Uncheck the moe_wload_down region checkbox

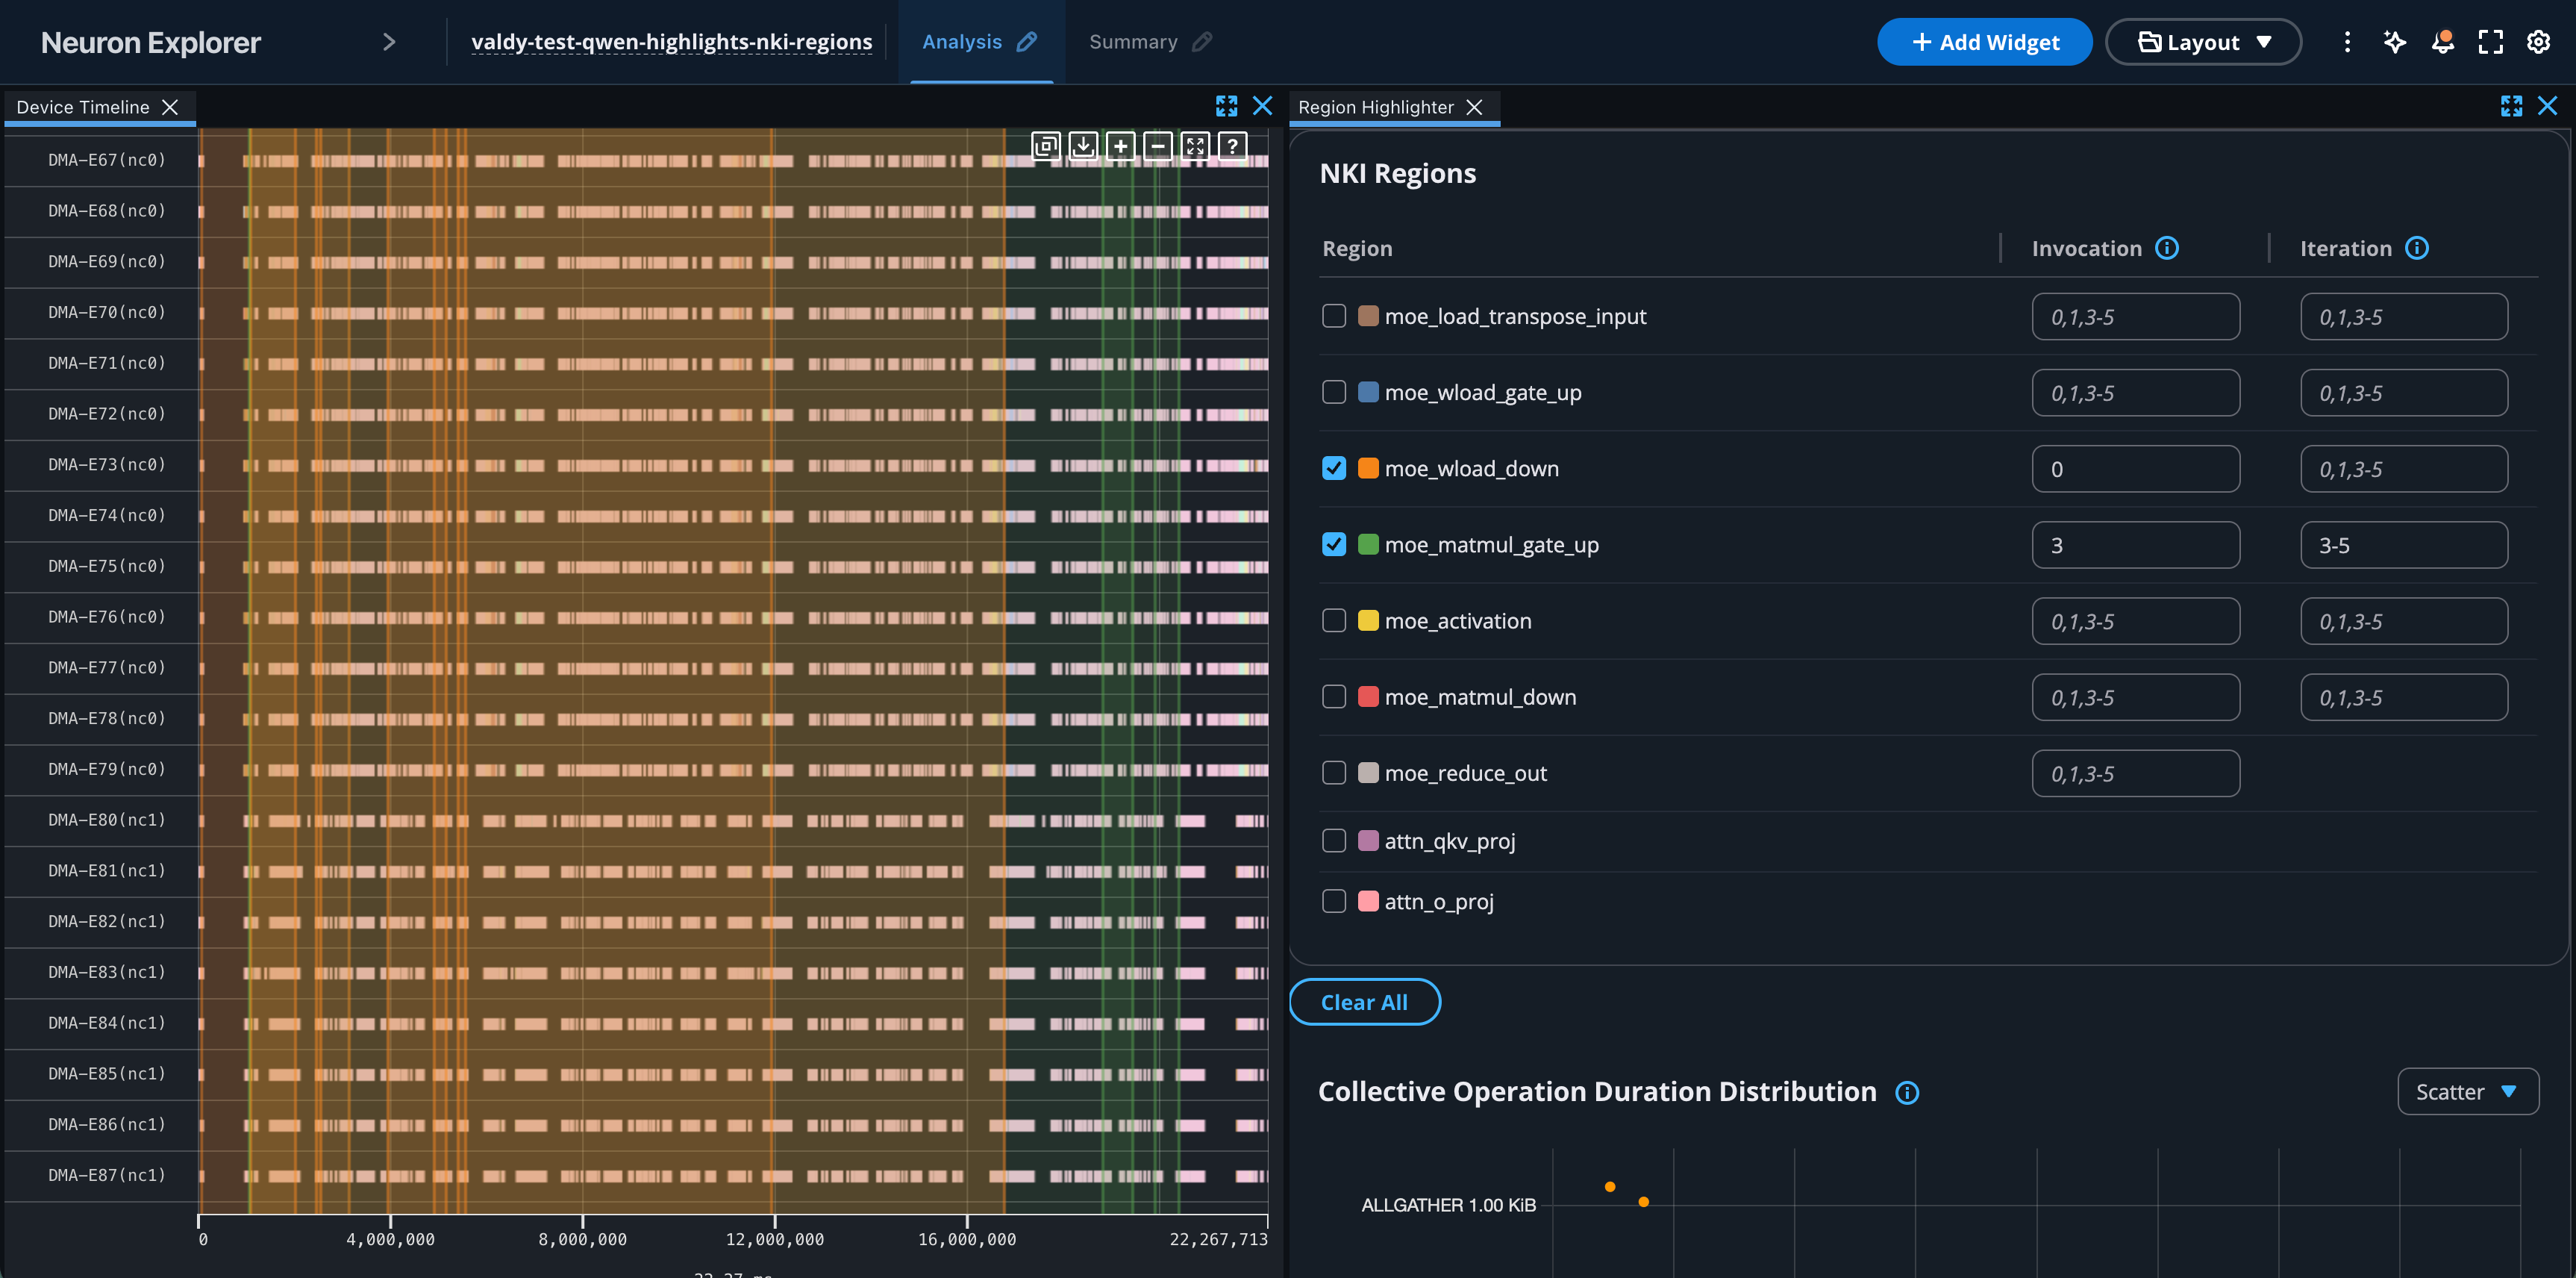click(1334, 468)
